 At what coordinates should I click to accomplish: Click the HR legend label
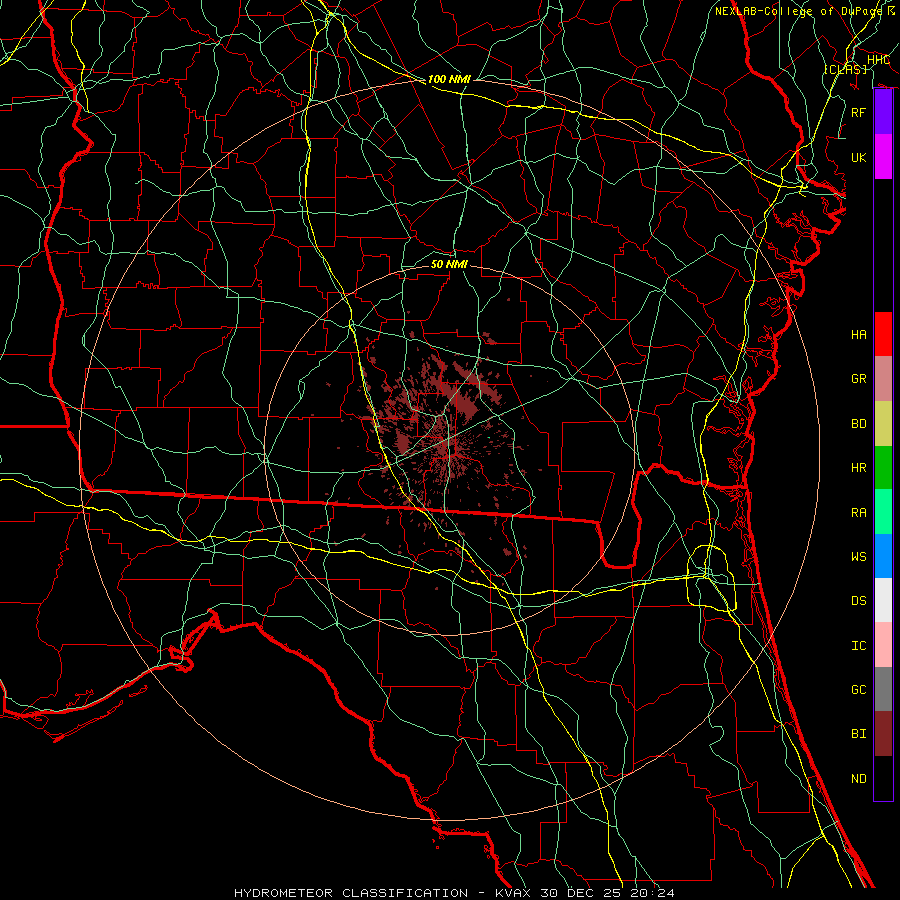pyautogui.click(x=858, y=468)
